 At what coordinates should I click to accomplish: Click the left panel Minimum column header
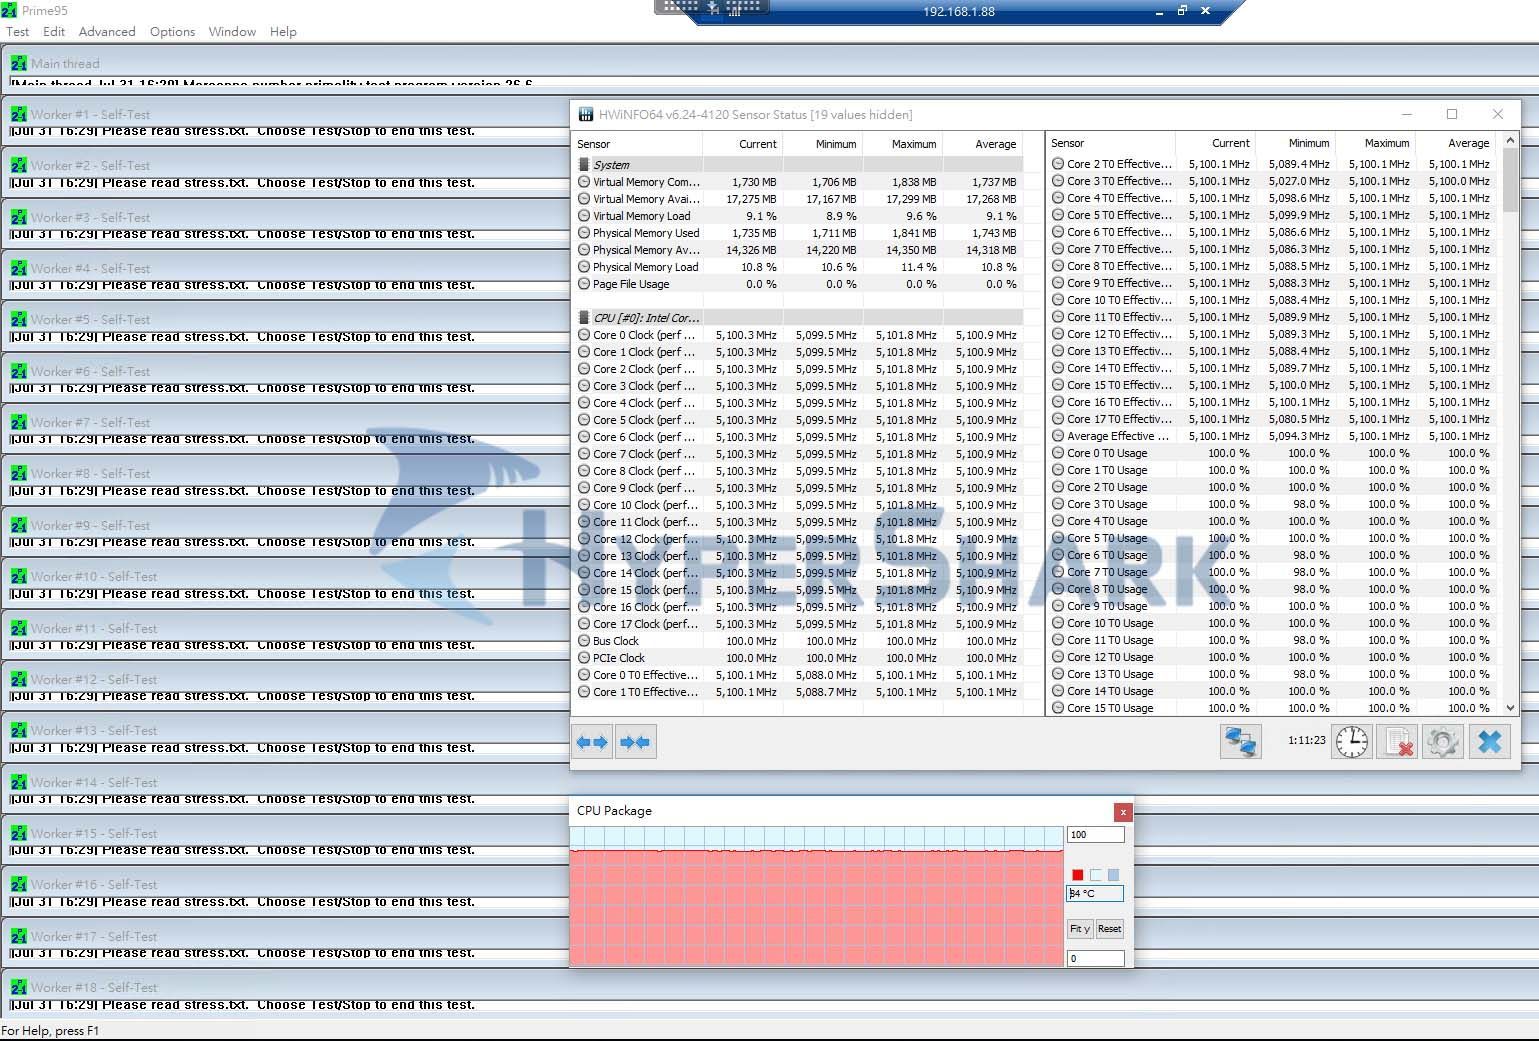coord(823,144)
